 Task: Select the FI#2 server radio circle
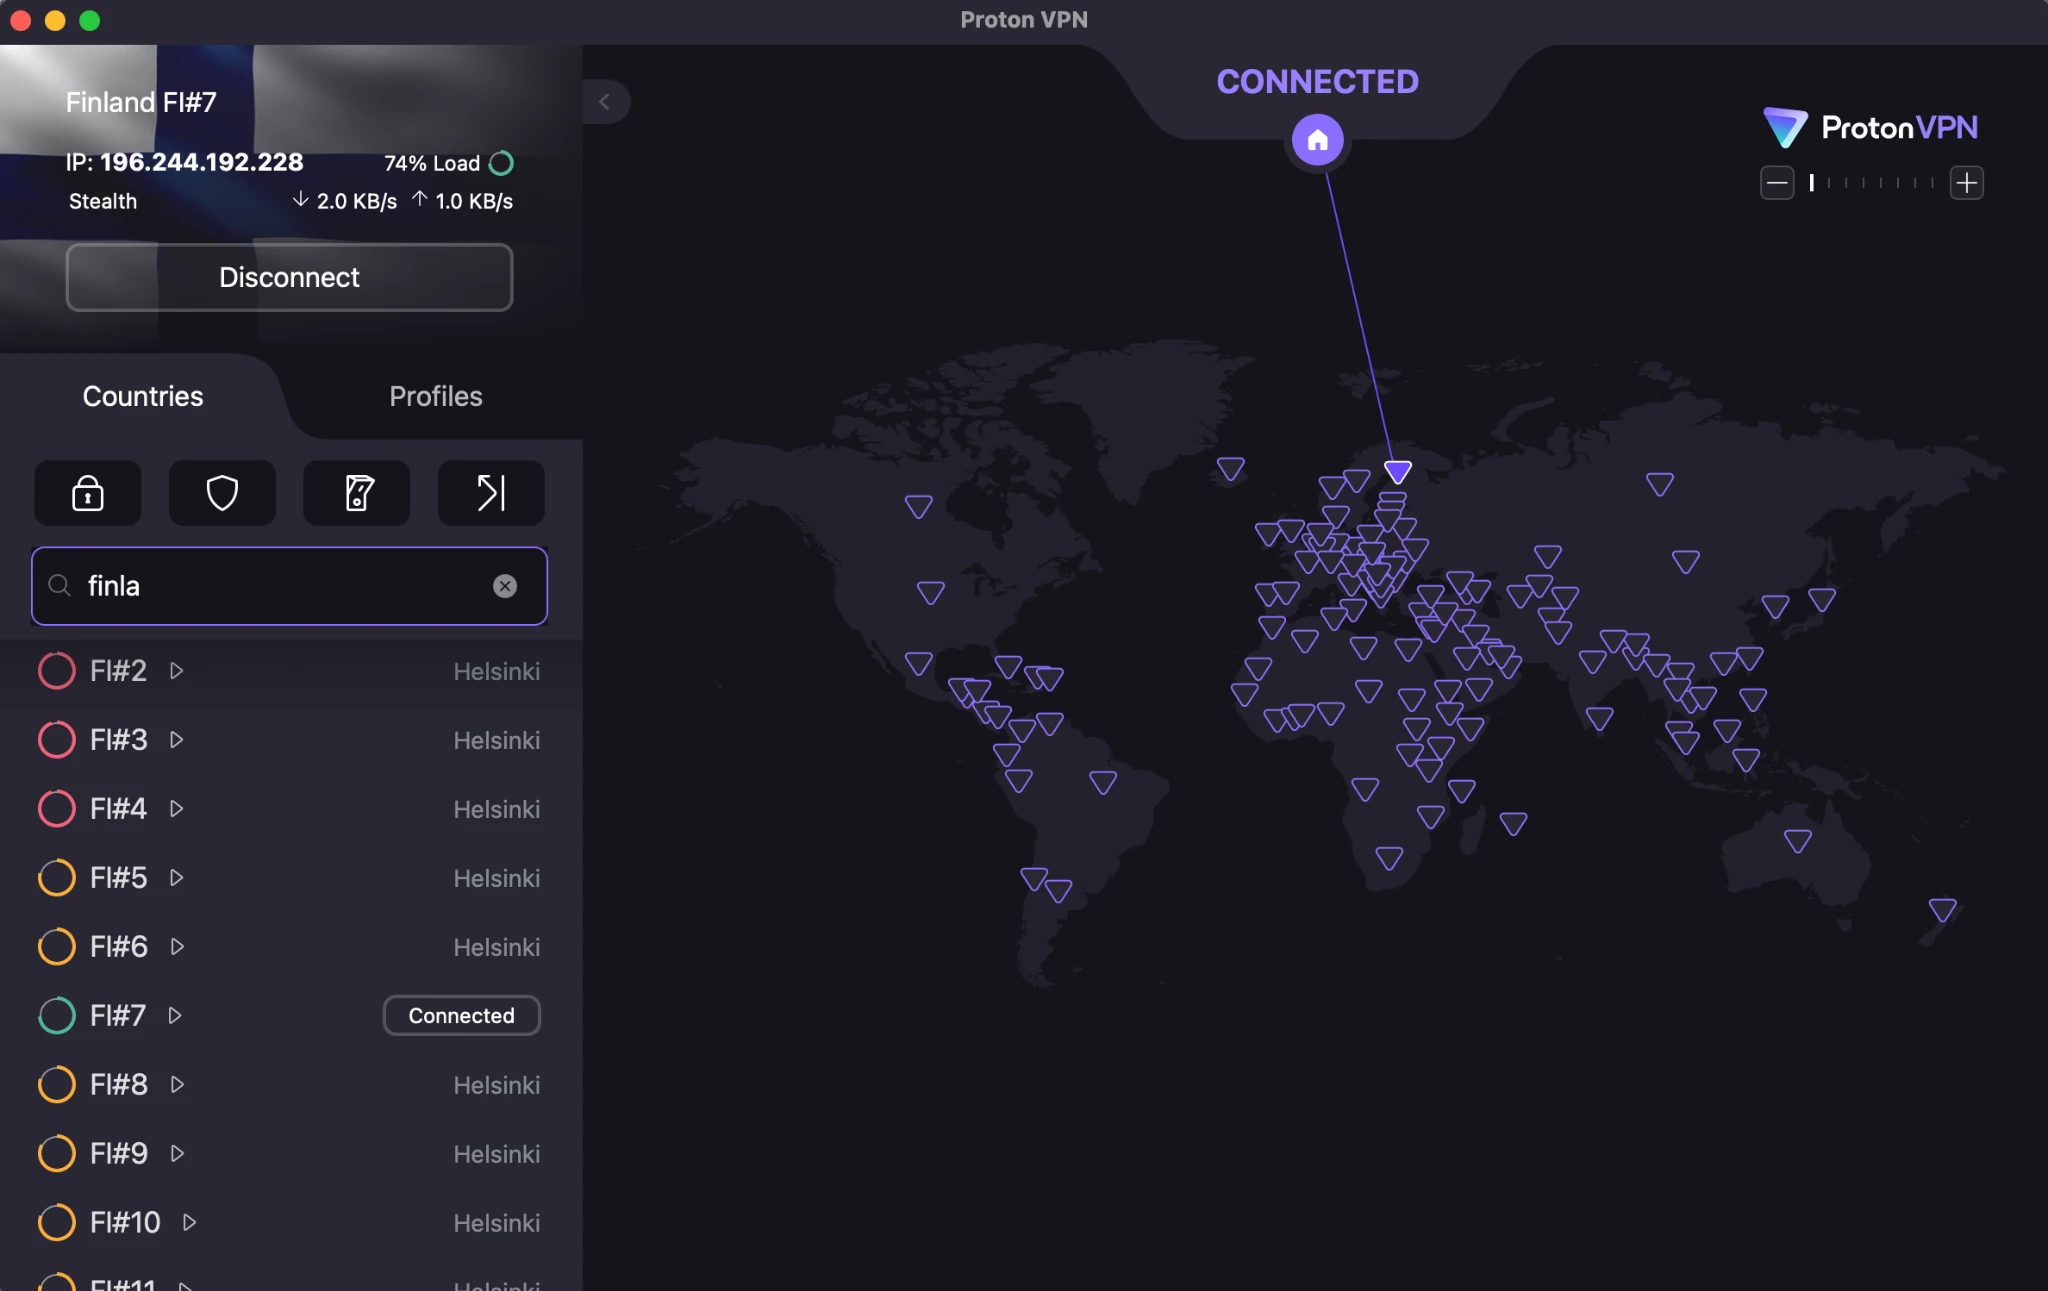pos(57,670)
